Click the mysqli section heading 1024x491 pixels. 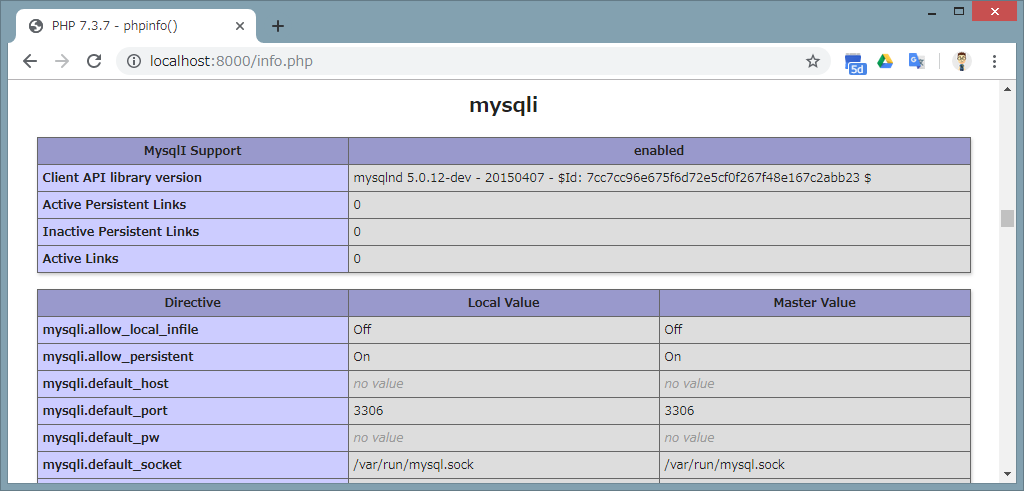pyautogui.click(x=503, y=105)
